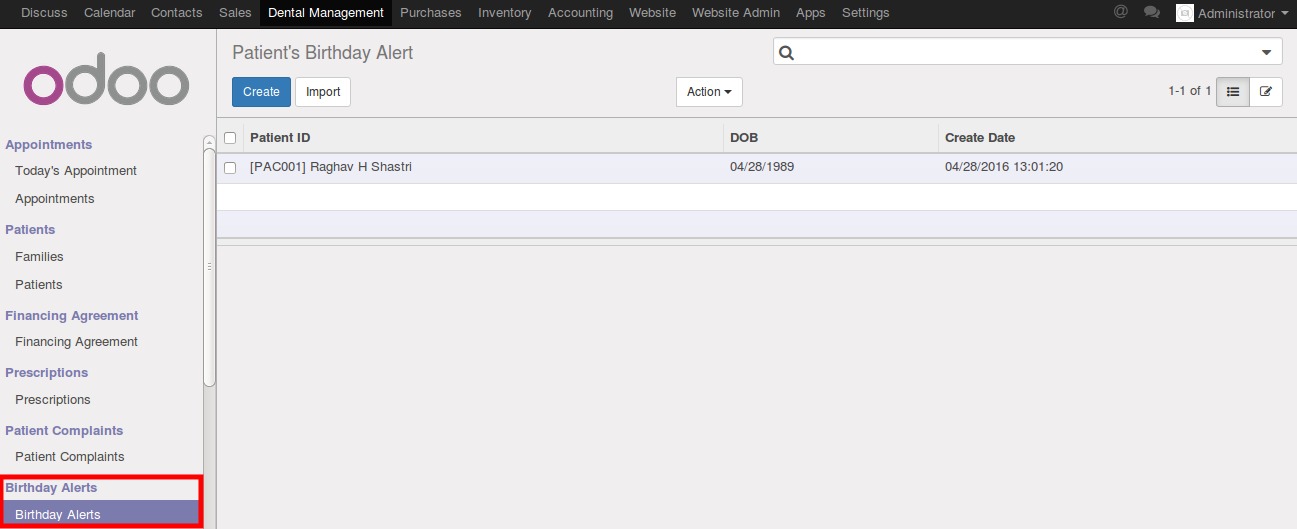The width and height of the screenshot is (1297, 529).
Task: Switch to list view icon
Action: pyautogui.click(x=1233, y=92)
